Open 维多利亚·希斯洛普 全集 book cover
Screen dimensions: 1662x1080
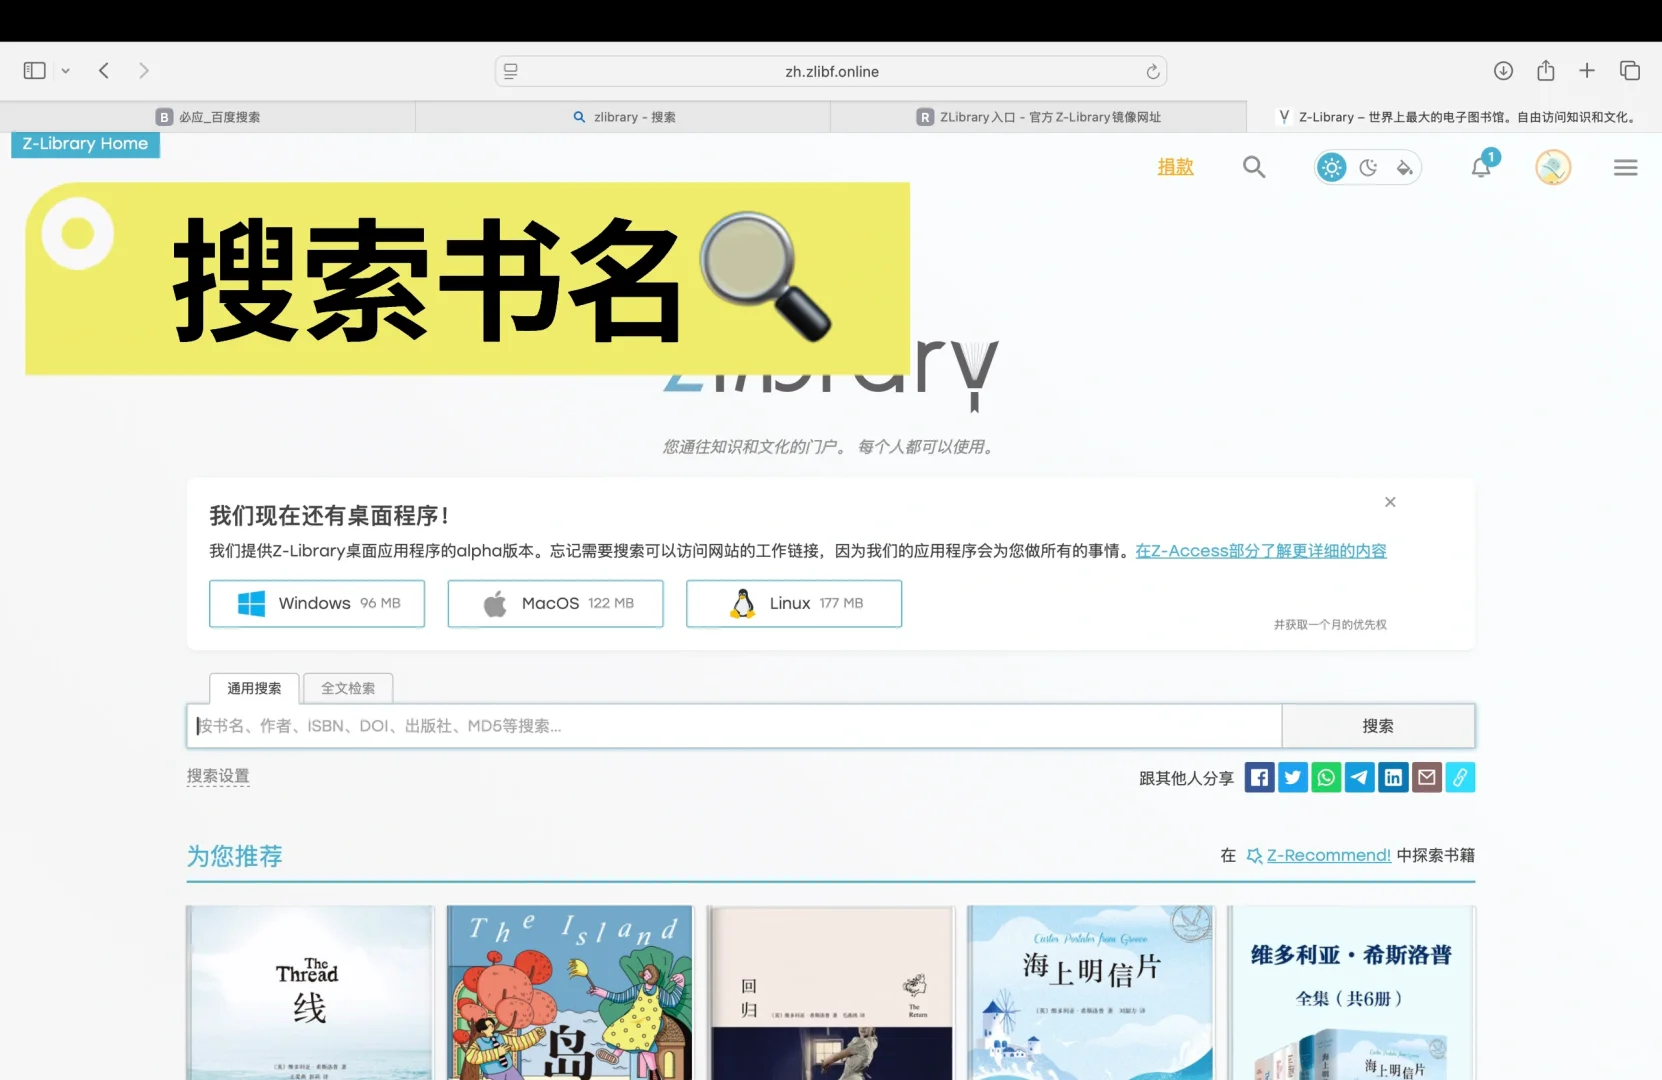[1351, 993]
